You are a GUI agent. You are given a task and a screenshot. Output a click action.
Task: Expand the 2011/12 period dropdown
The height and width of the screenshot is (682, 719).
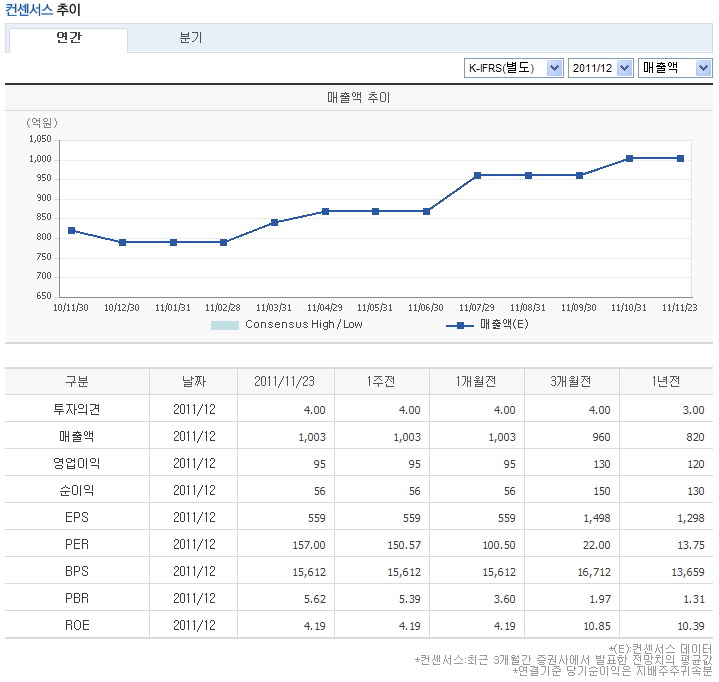(x=601, y=68)
